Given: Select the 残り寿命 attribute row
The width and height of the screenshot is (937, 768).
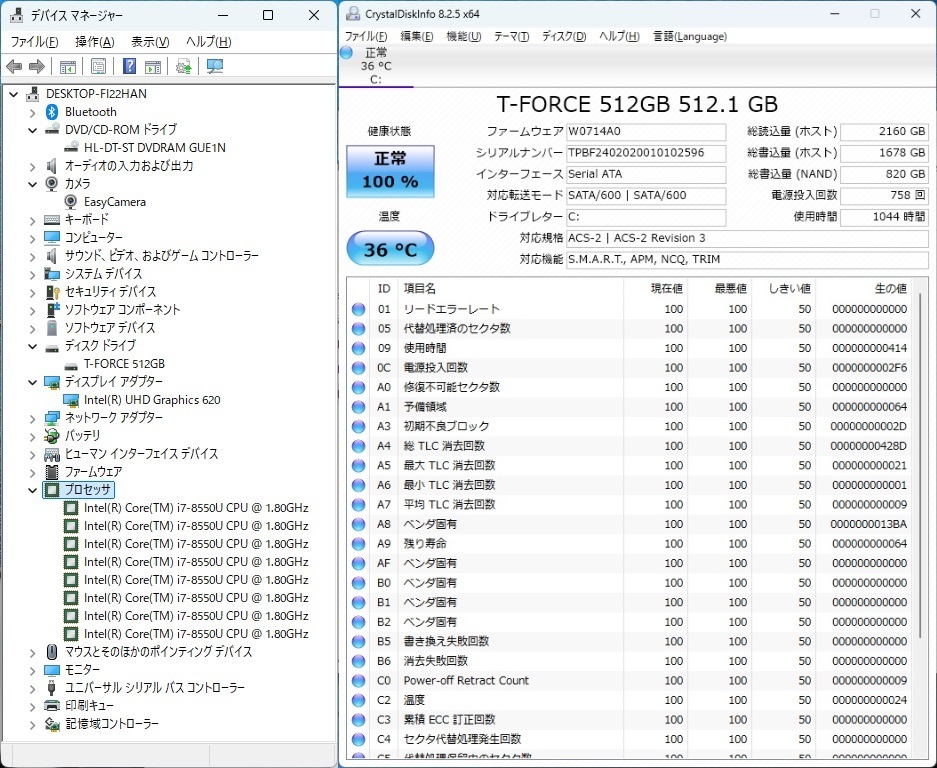Looking at the screenshot, I should (x=630, y=544).
